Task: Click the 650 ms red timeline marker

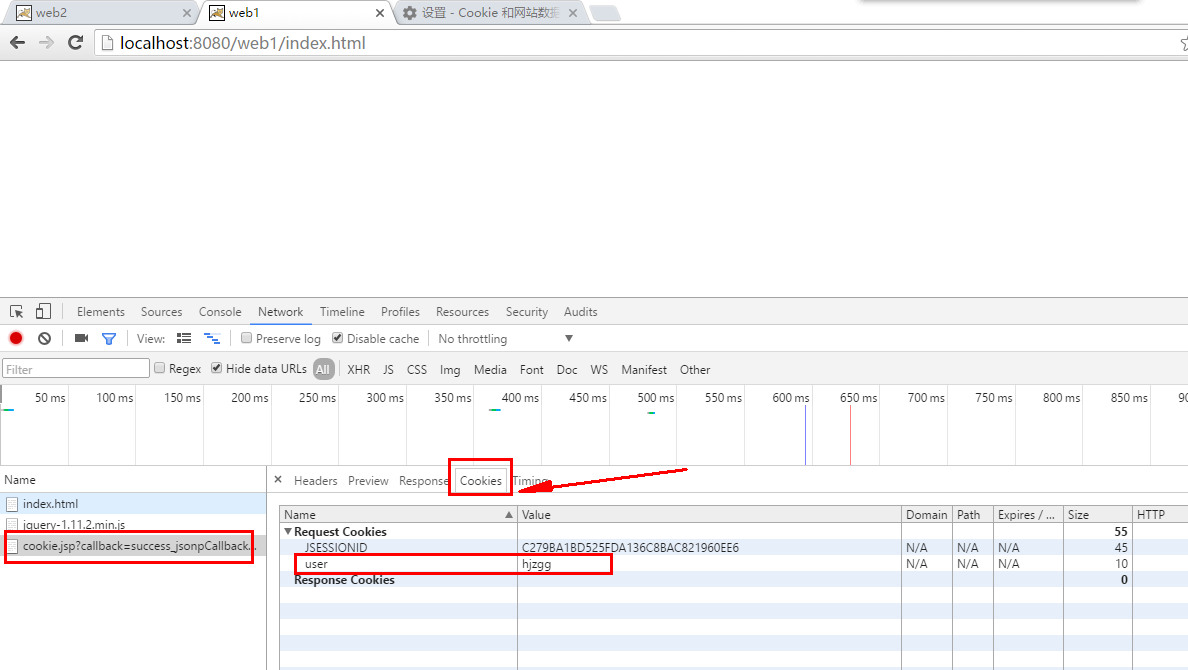Action: tap(850, 430)
